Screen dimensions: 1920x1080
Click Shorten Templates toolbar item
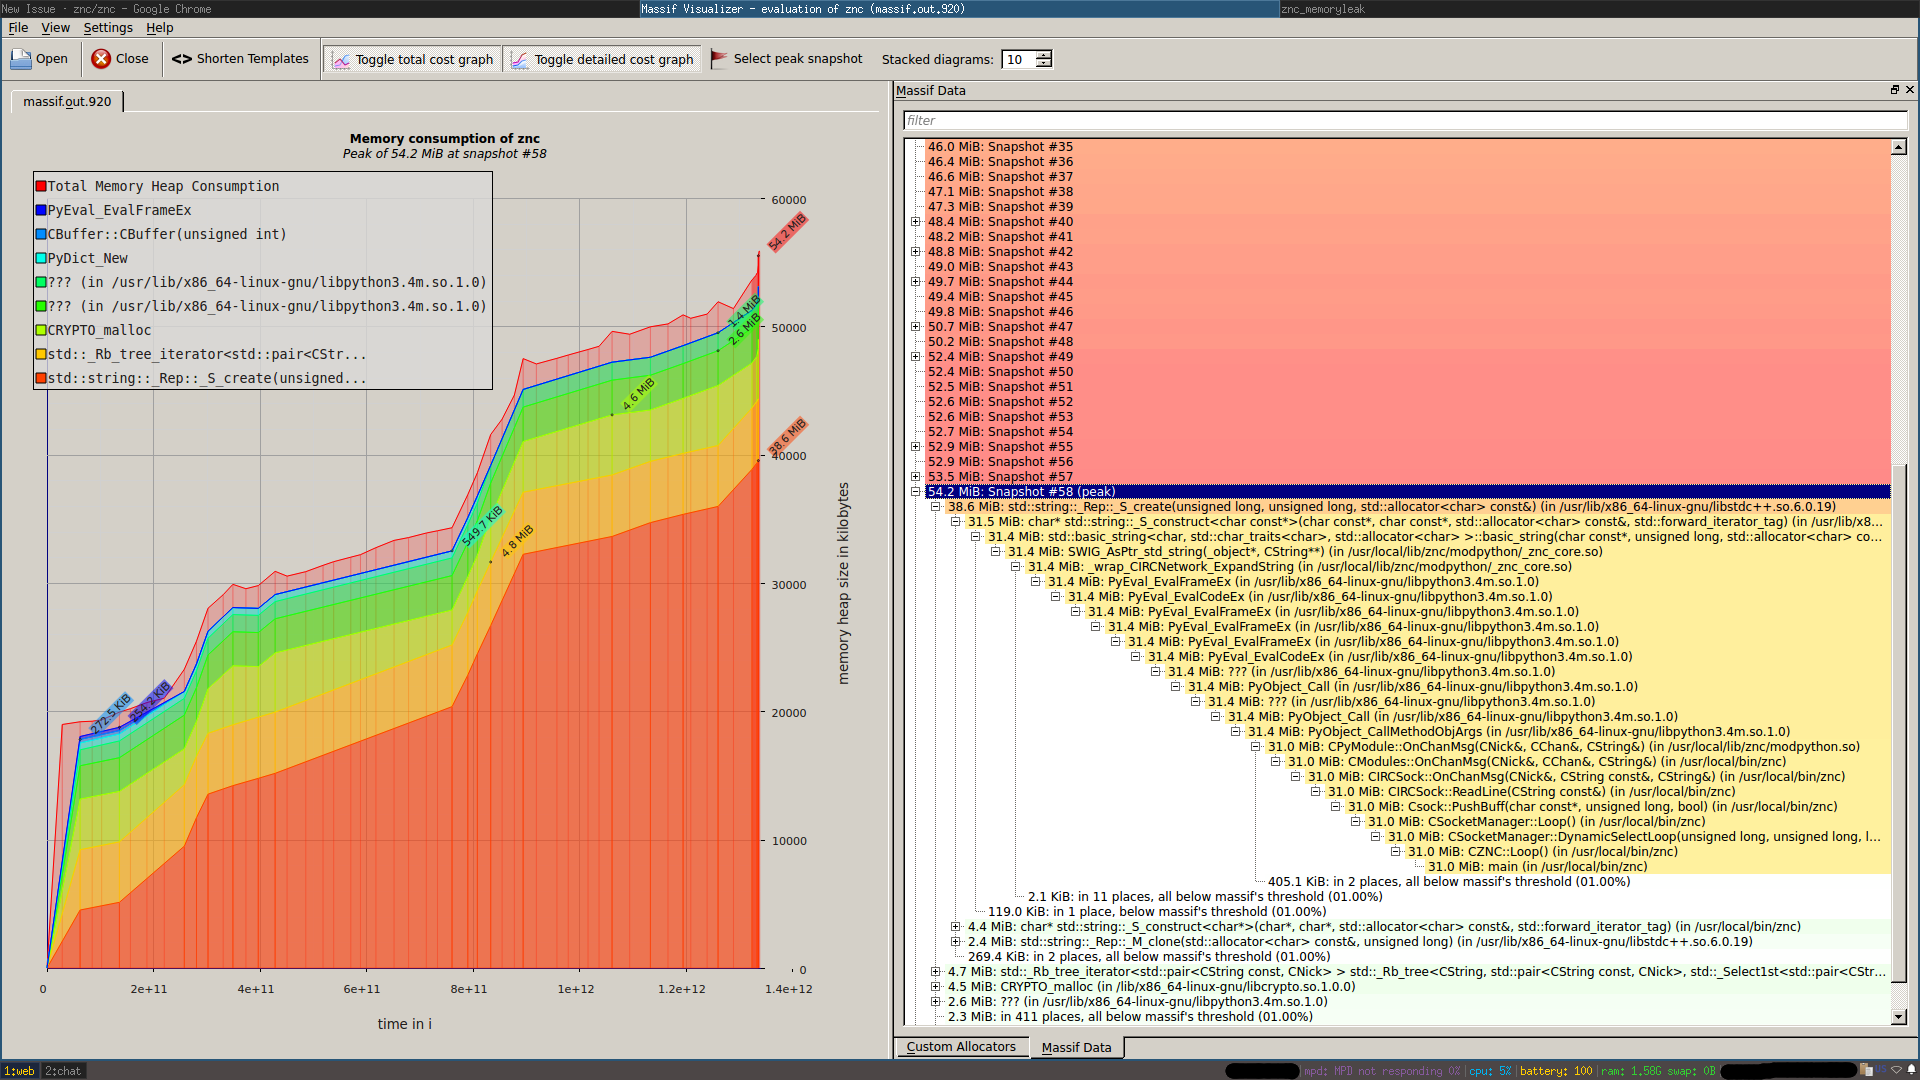[x=240, y=59]
